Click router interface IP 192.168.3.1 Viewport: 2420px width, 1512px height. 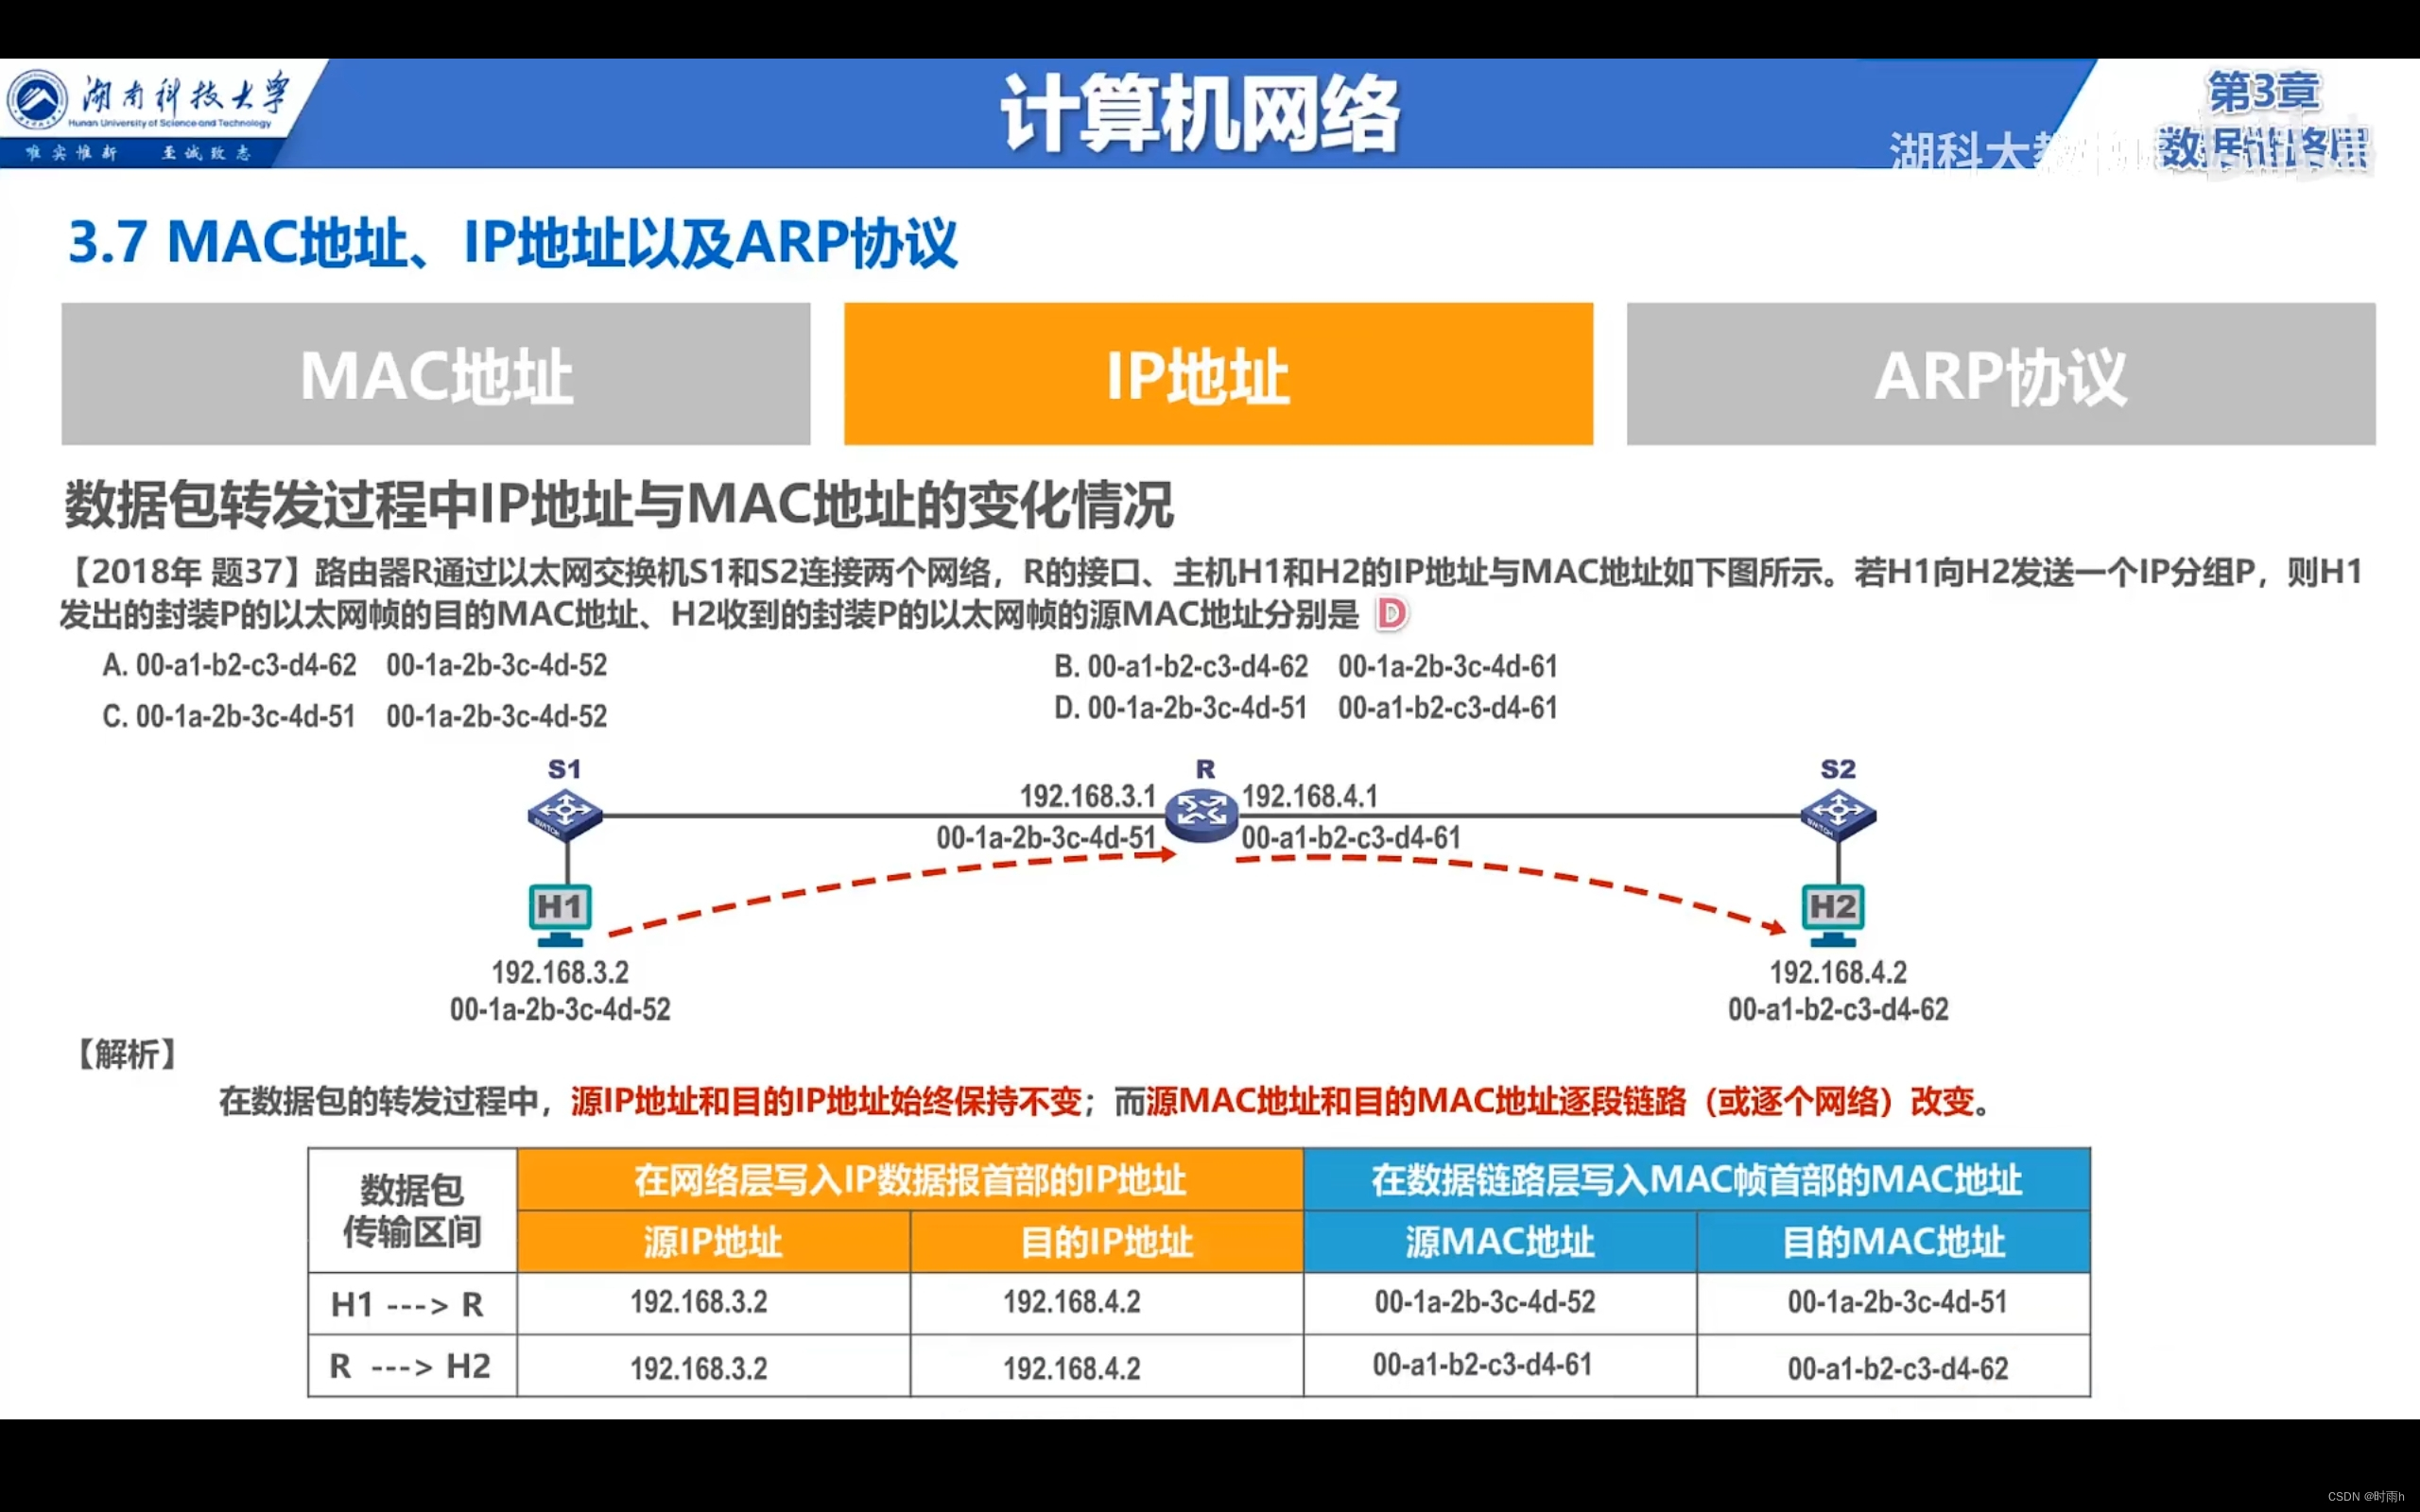[x=1087, y=796]
